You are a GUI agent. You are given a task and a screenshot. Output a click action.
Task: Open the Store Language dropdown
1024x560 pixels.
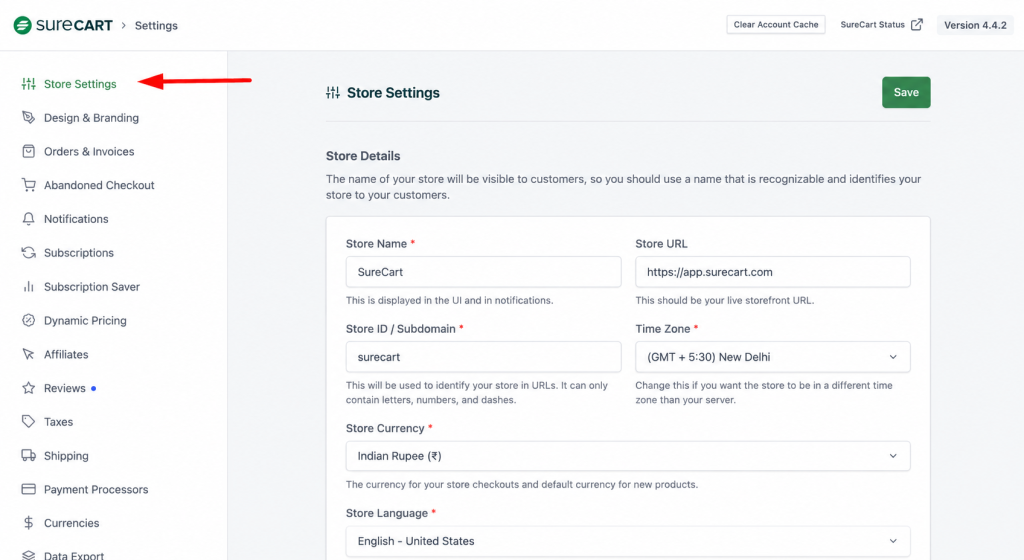coord(628,541)
